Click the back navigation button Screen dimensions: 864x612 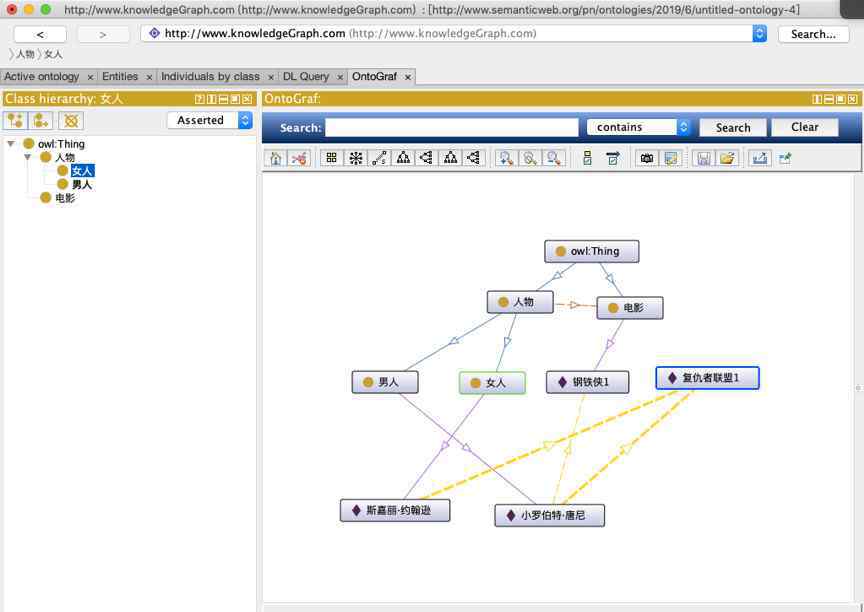40,34
